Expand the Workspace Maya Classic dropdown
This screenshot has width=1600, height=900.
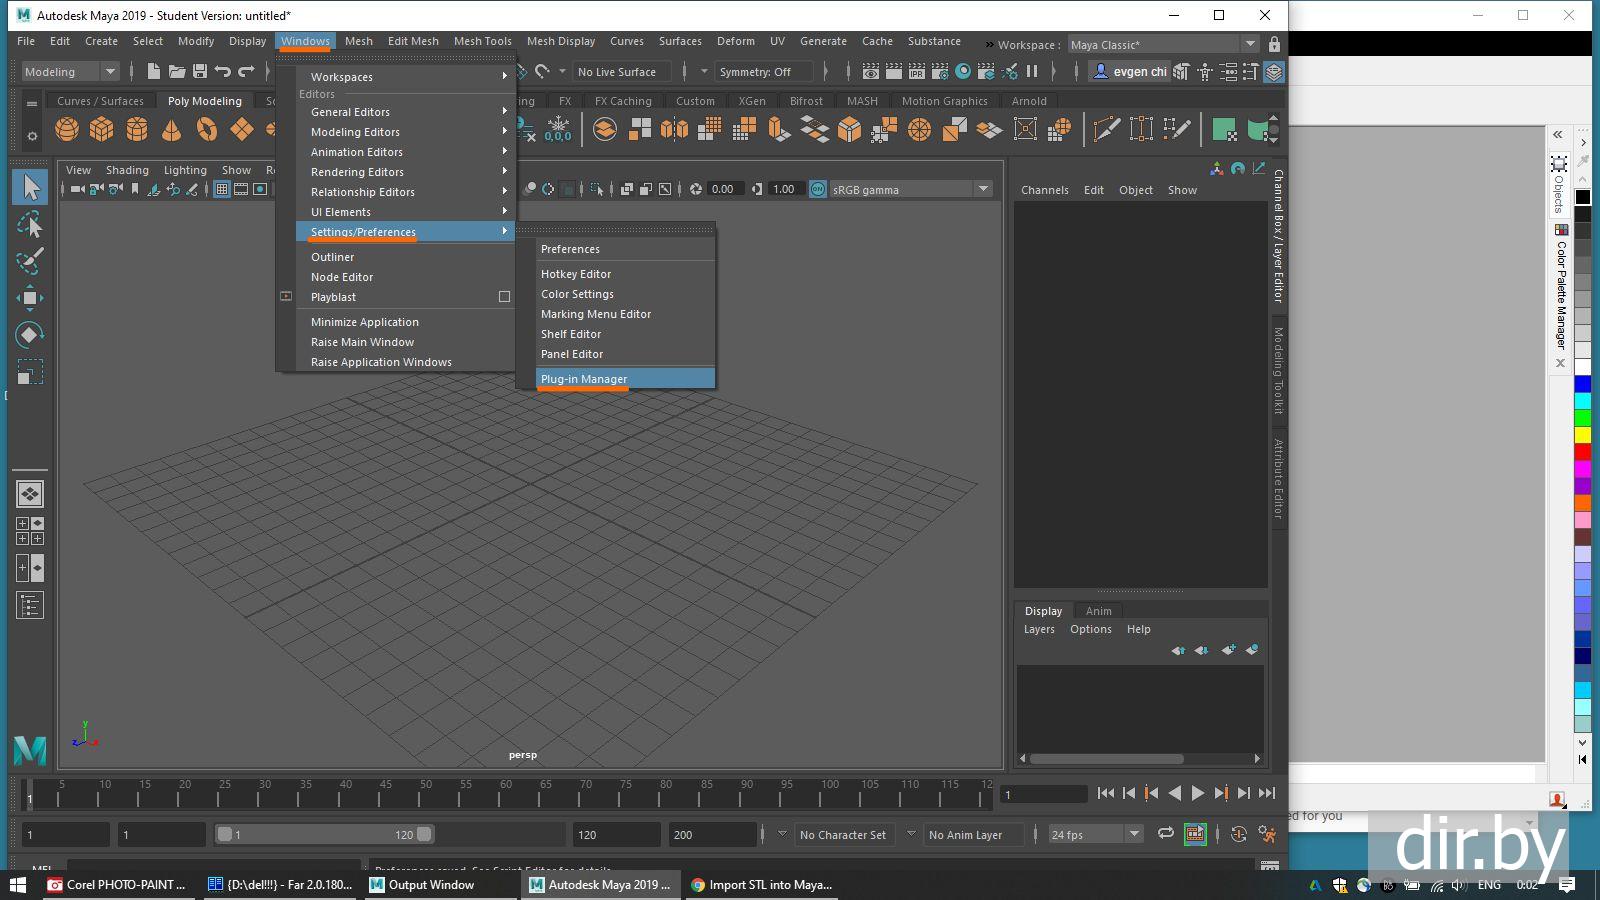[x=1250, y=44]
